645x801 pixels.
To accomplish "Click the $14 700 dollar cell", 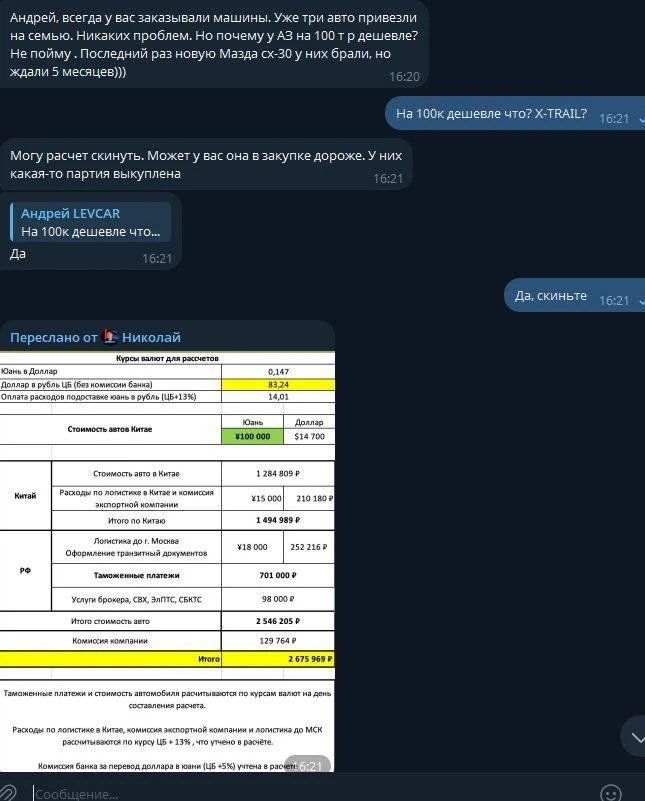I will click(309, 436).
